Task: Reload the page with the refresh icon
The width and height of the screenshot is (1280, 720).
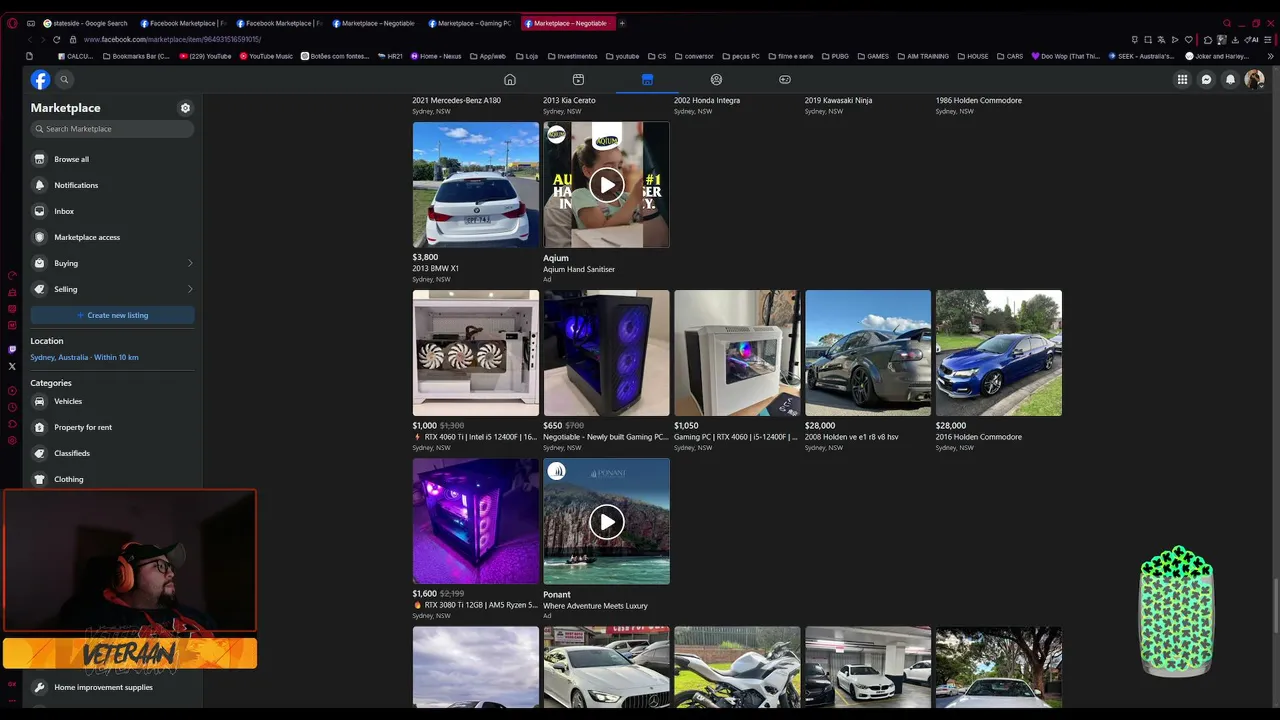Action: point(56,39)
